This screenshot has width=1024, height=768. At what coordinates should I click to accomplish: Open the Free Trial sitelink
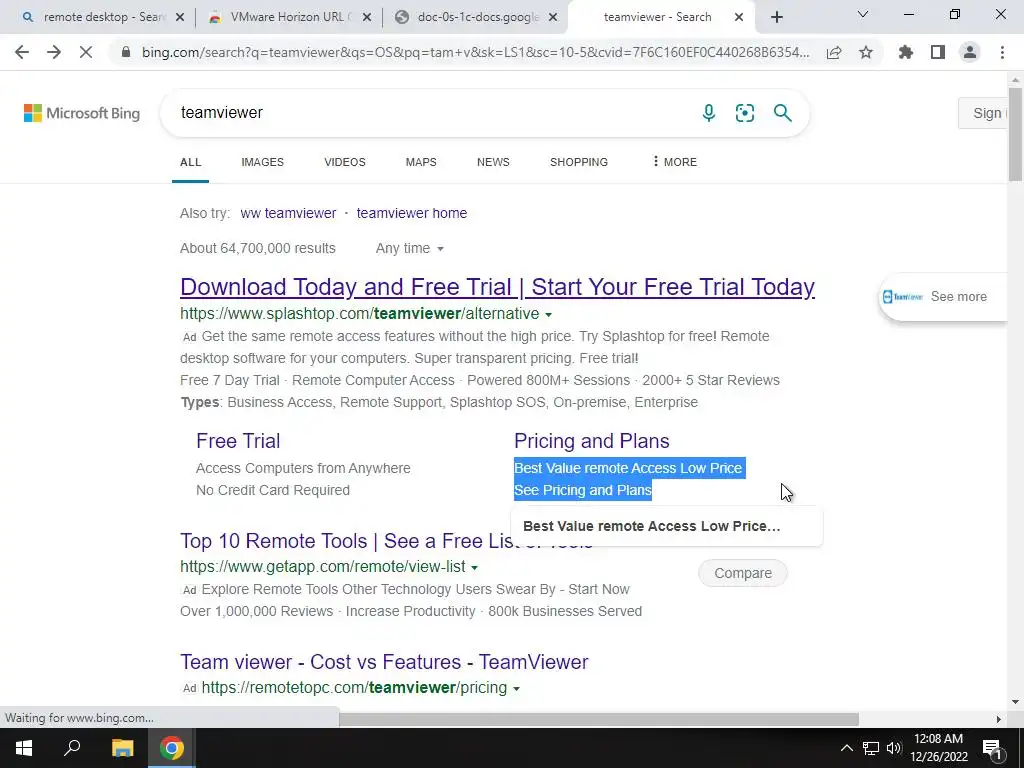(x=238, y=441)
